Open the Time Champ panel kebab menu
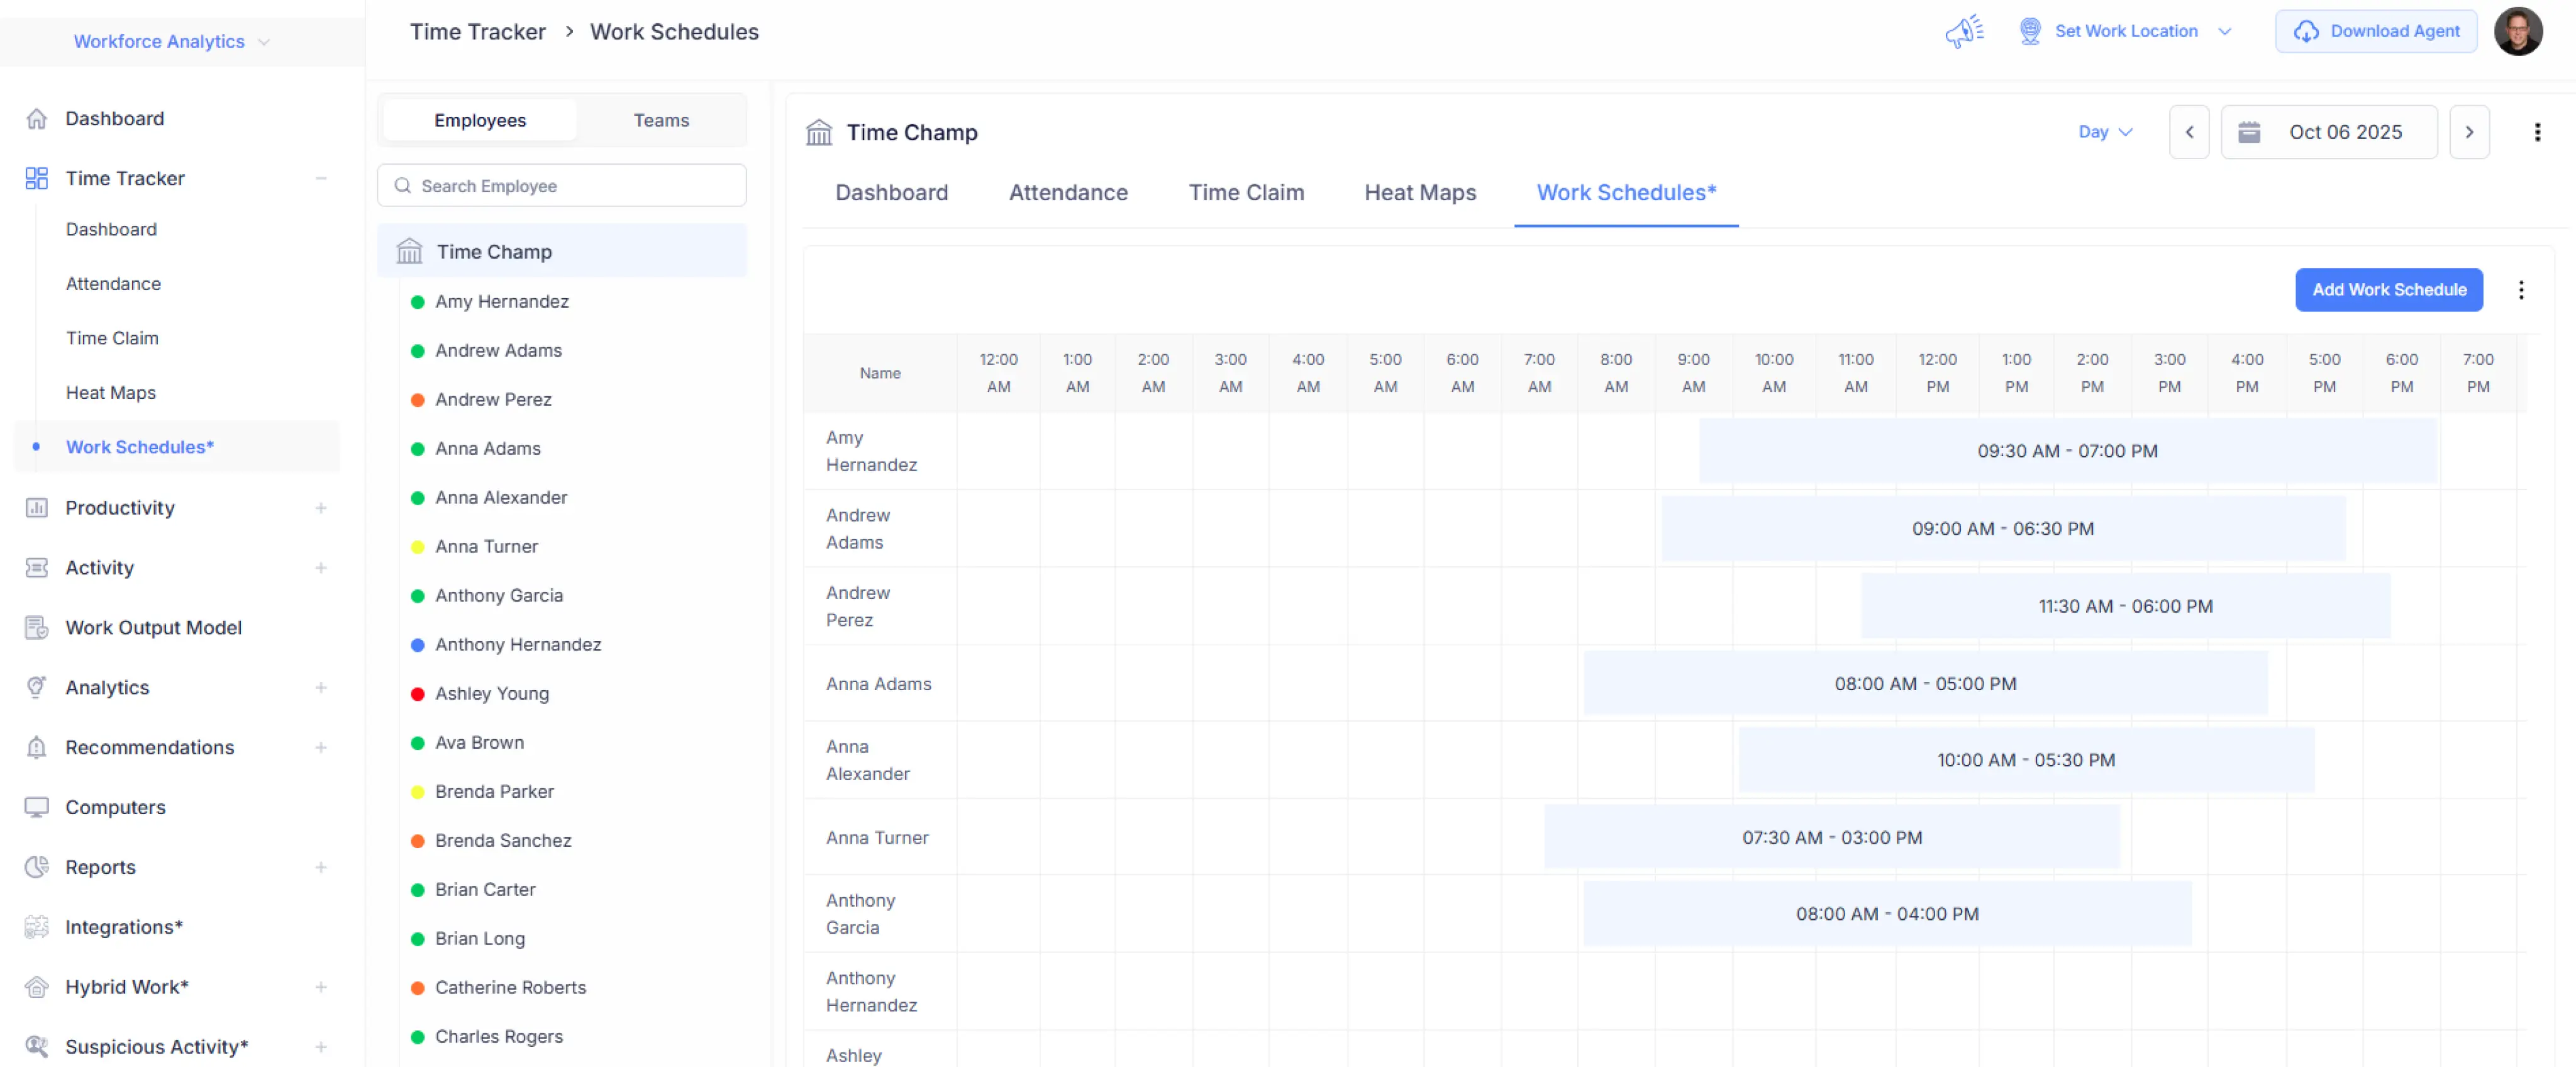Image resolution: width=2576 pixels, height=1067 pixels. (x=2536, y=132)
